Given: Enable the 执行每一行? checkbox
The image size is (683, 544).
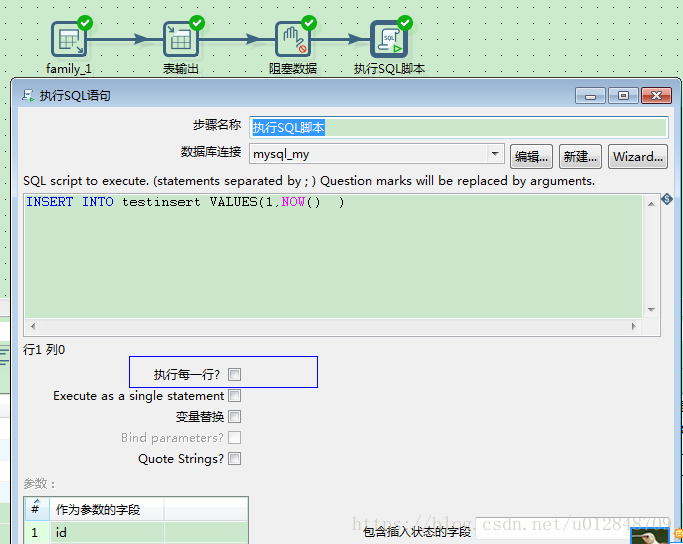Looking at the screenshot, I should point(234,375).
